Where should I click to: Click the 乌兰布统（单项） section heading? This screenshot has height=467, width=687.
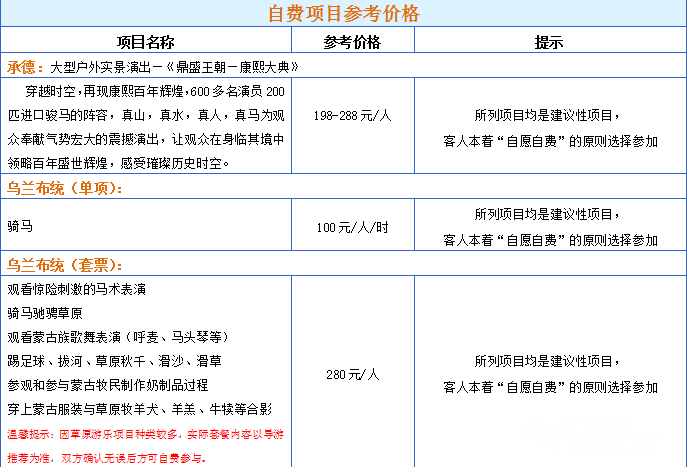pyautogui.click(x=65, y=189)
